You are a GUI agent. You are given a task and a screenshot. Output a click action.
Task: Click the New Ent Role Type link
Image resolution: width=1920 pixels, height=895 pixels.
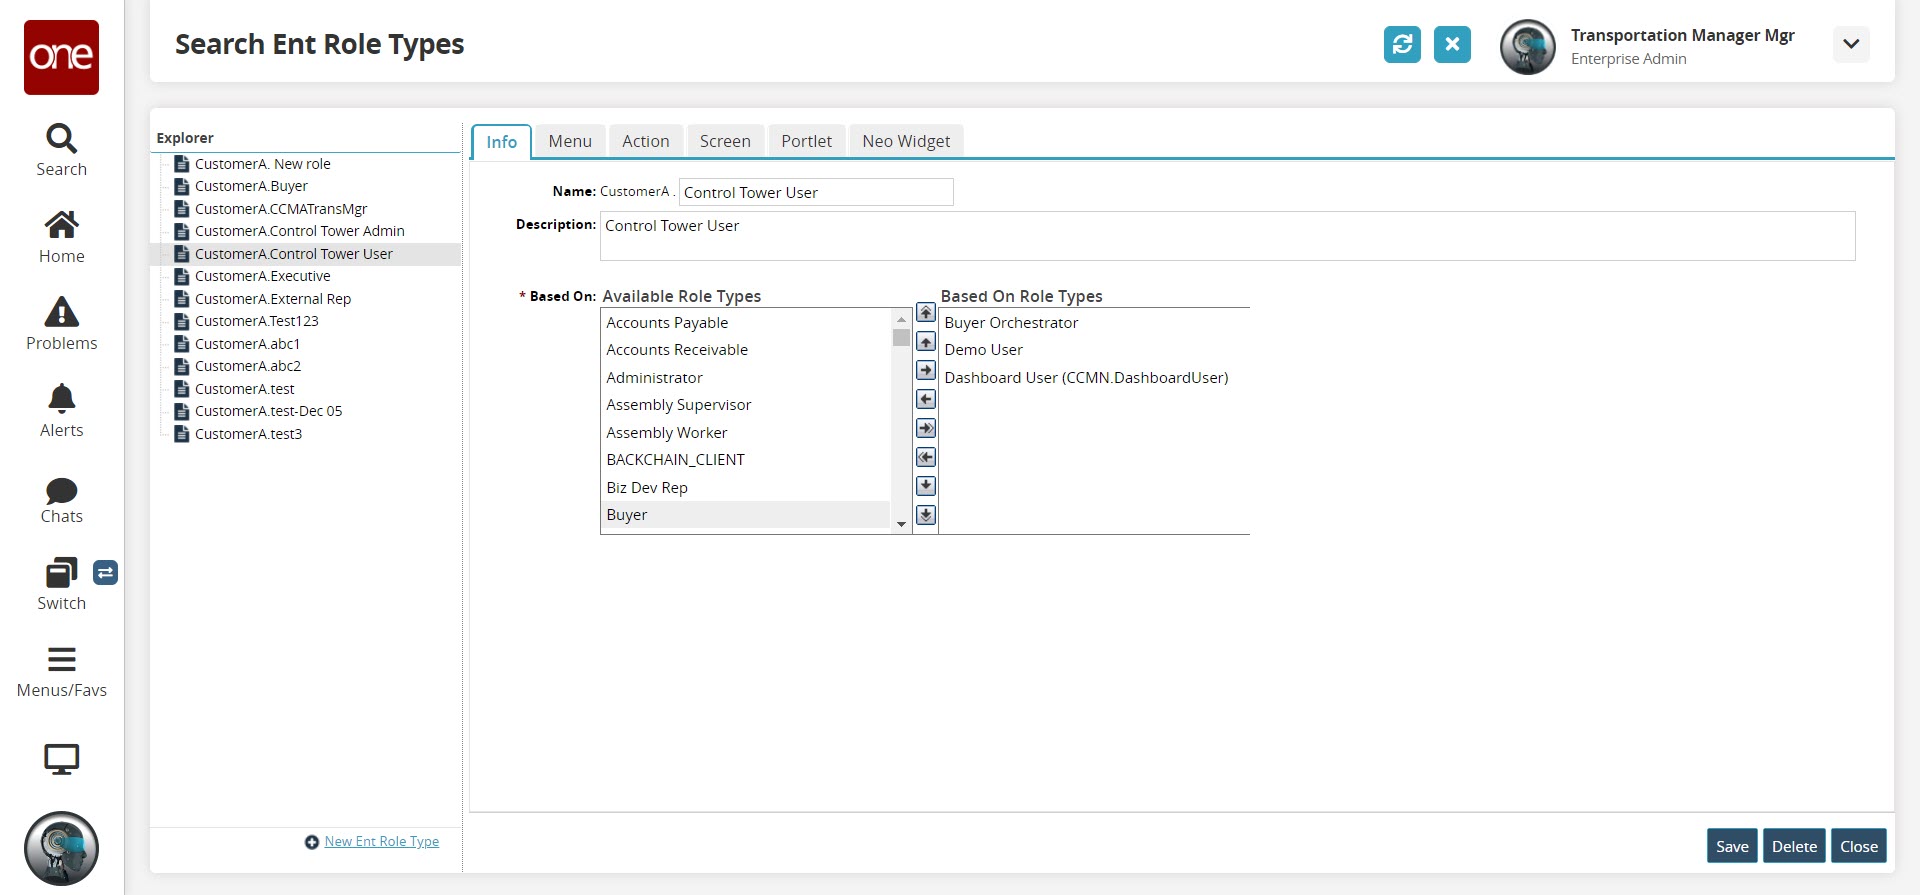(x=381, y=842)
